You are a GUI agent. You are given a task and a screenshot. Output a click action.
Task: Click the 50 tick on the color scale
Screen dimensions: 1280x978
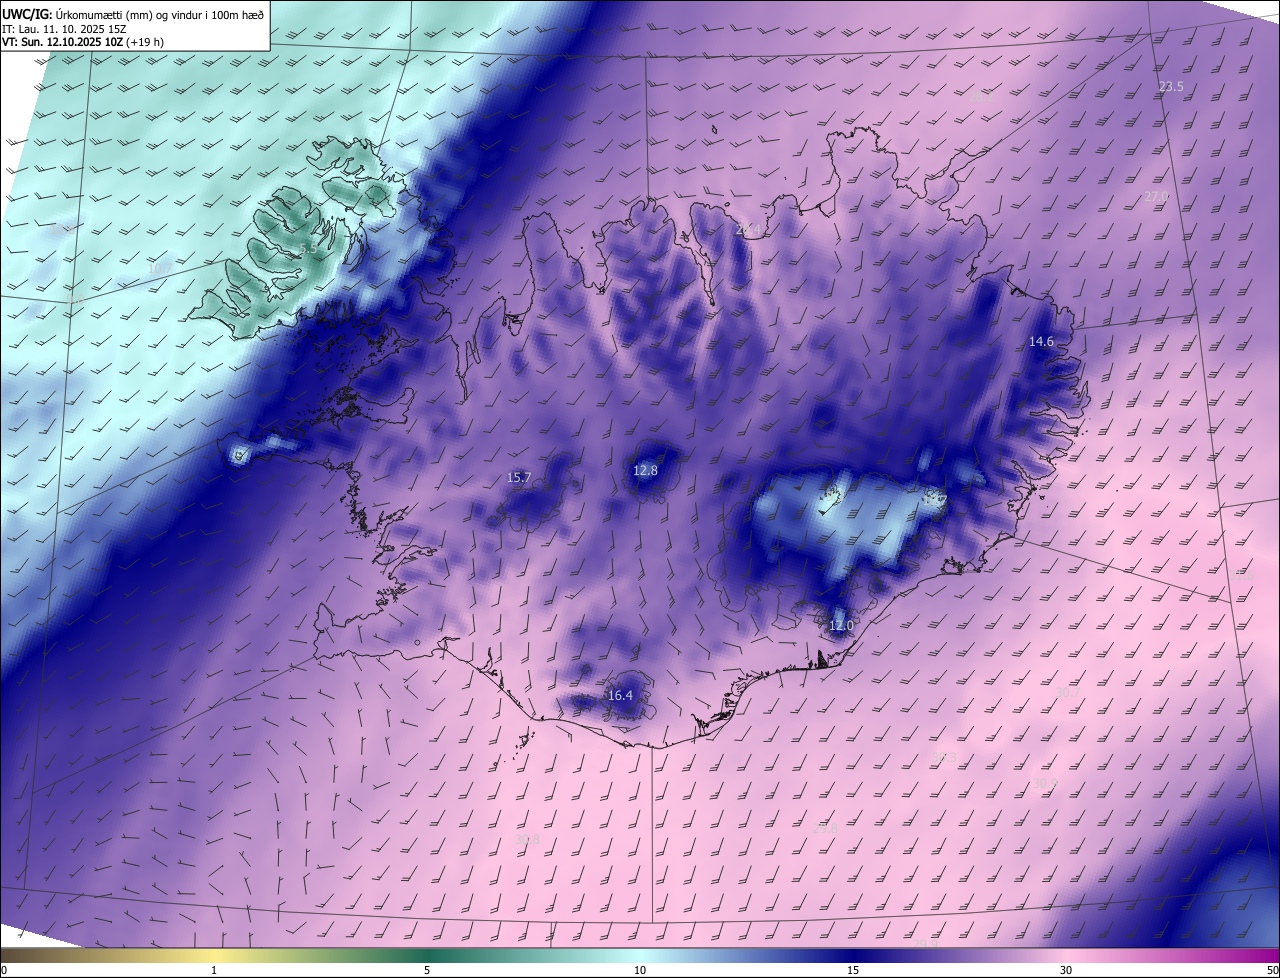click(x=1272, y=970)
